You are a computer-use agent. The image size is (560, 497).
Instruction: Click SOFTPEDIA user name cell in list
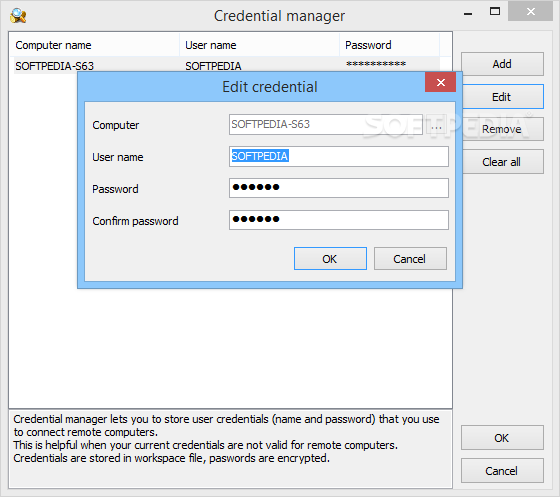coord(213,66)
